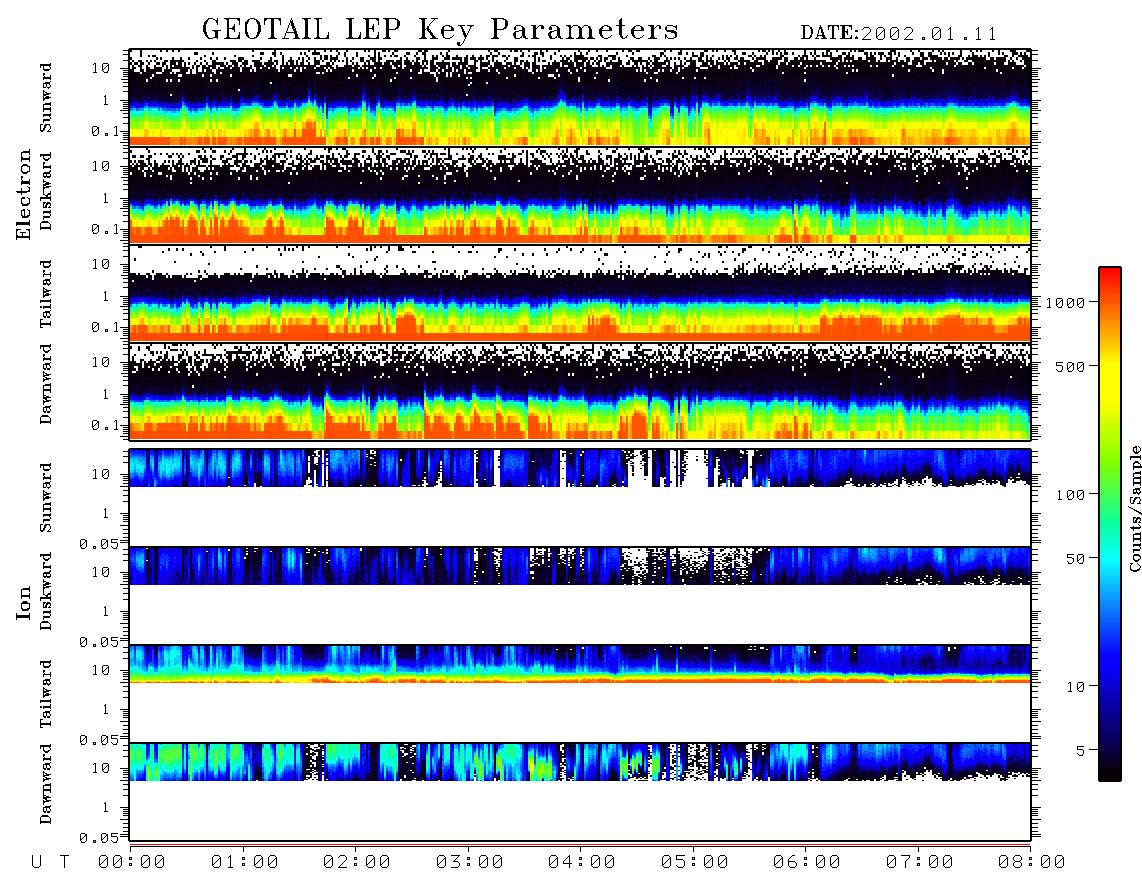Click the 03:00 time axis label
1142x880 pixels.
pos(470,863)
